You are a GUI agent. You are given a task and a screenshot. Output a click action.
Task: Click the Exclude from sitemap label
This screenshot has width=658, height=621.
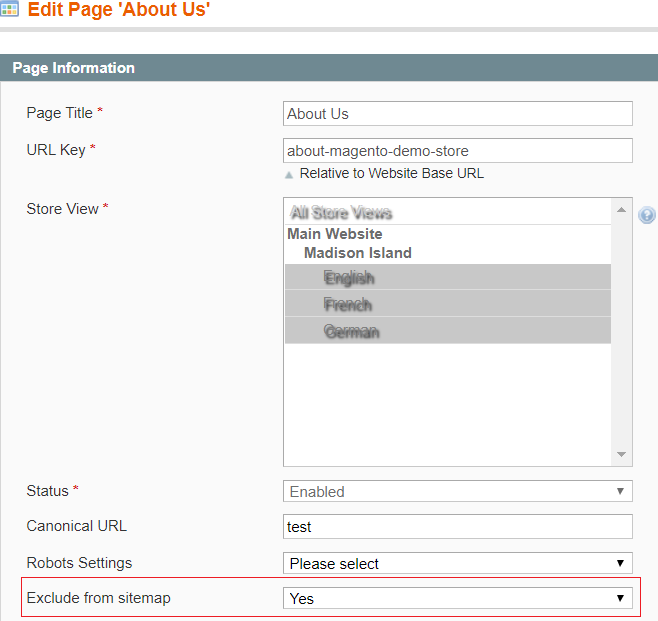tap(99, 598)
